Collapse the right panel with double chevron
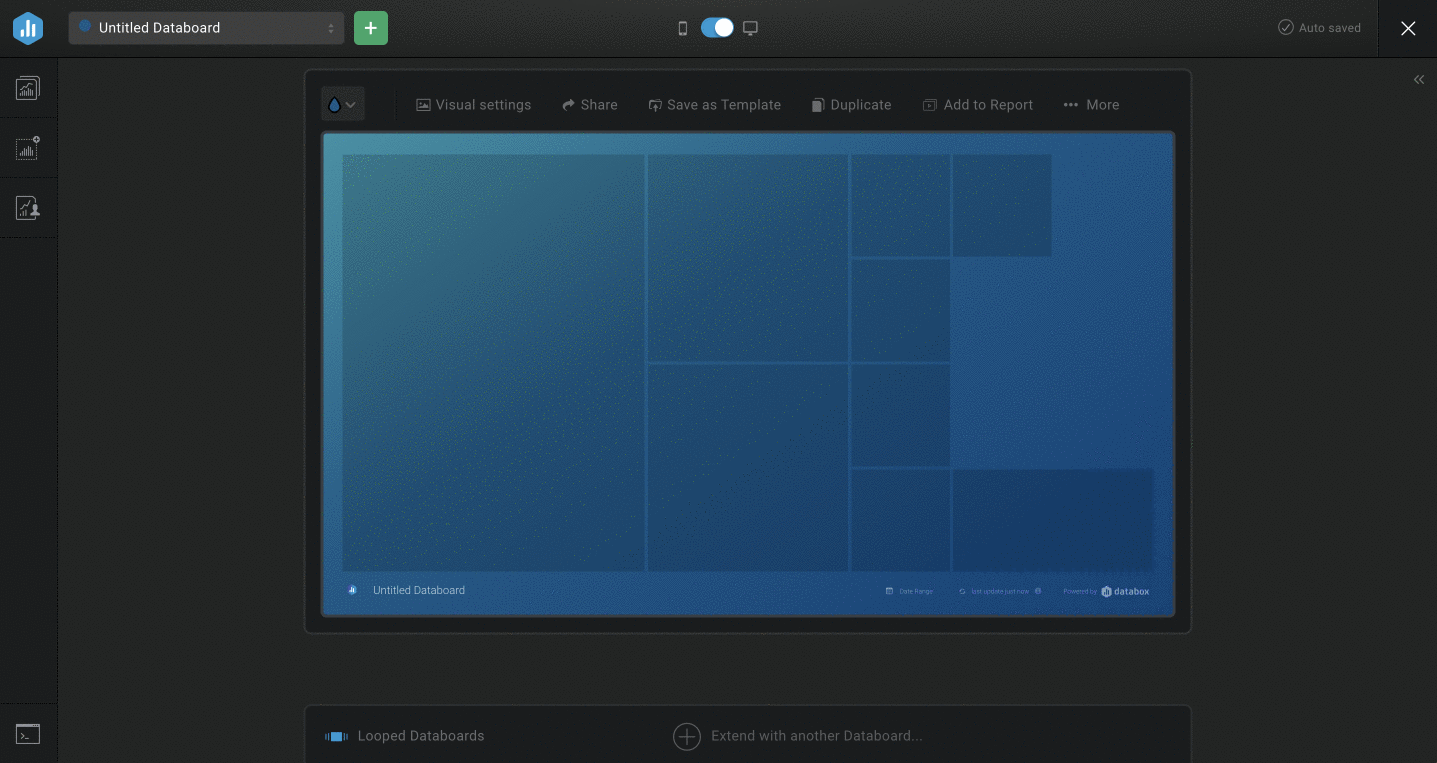The height and width of the screenshot is (763, 1437). 1418,80
